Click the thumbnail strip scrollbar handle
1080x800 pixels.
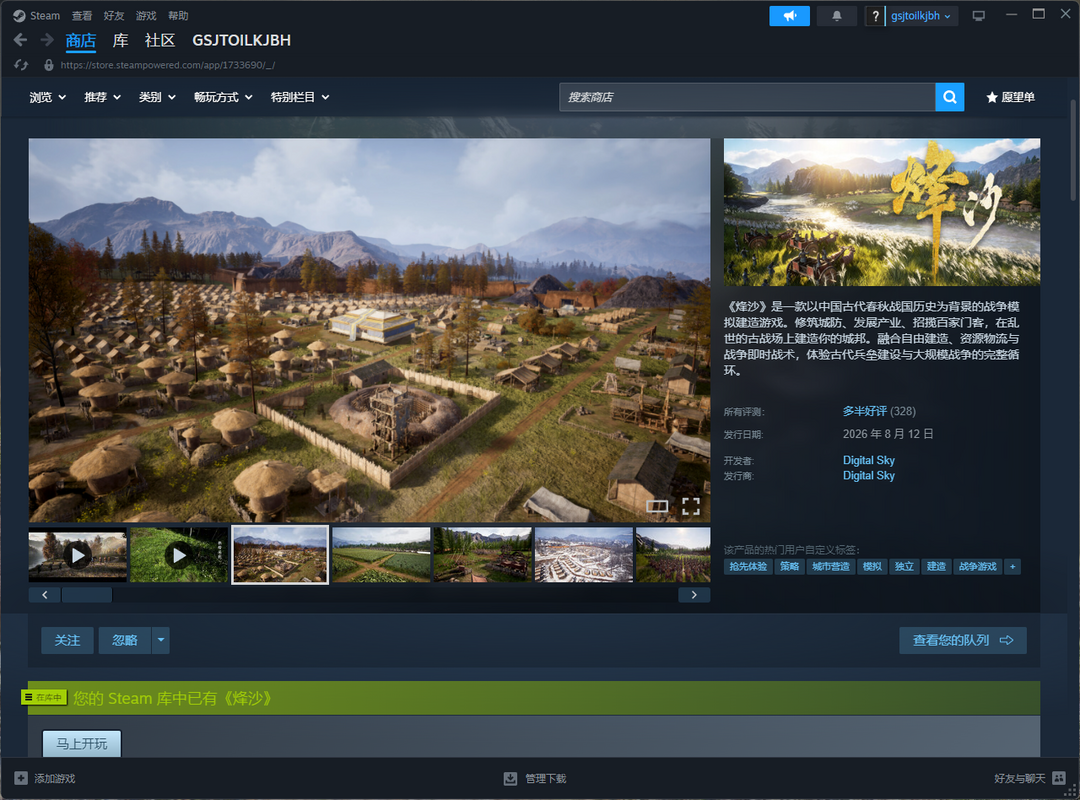87,595
